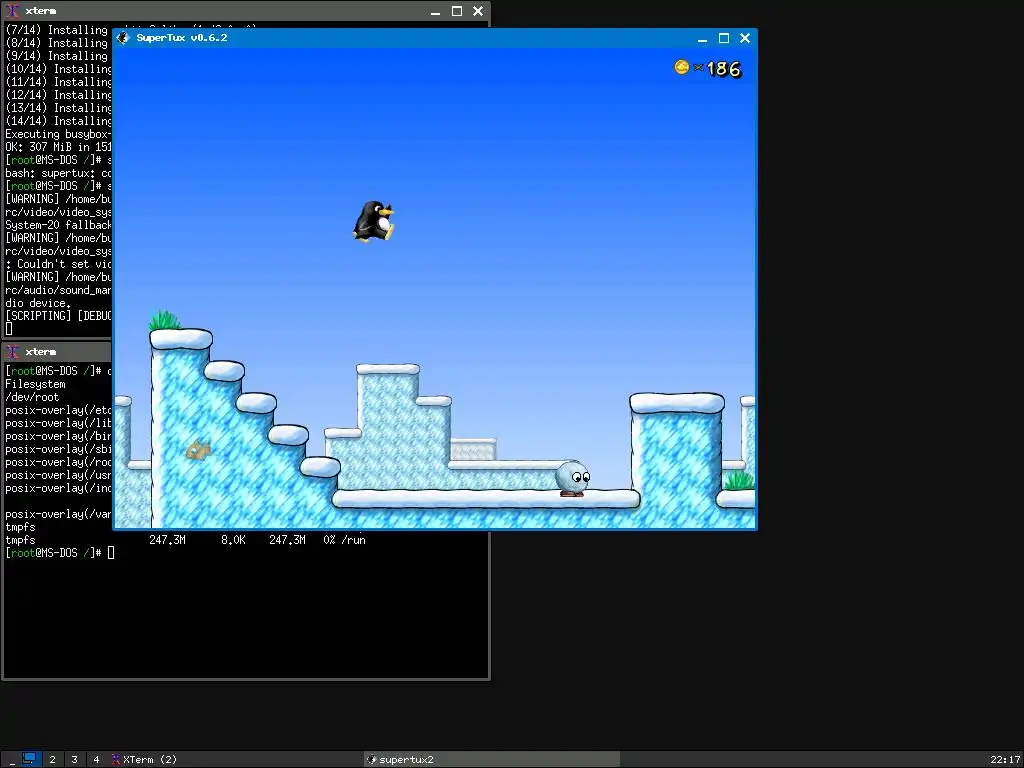
Task: Click the "(7/14) Installing" terminal line
Action: pos(57,30)
